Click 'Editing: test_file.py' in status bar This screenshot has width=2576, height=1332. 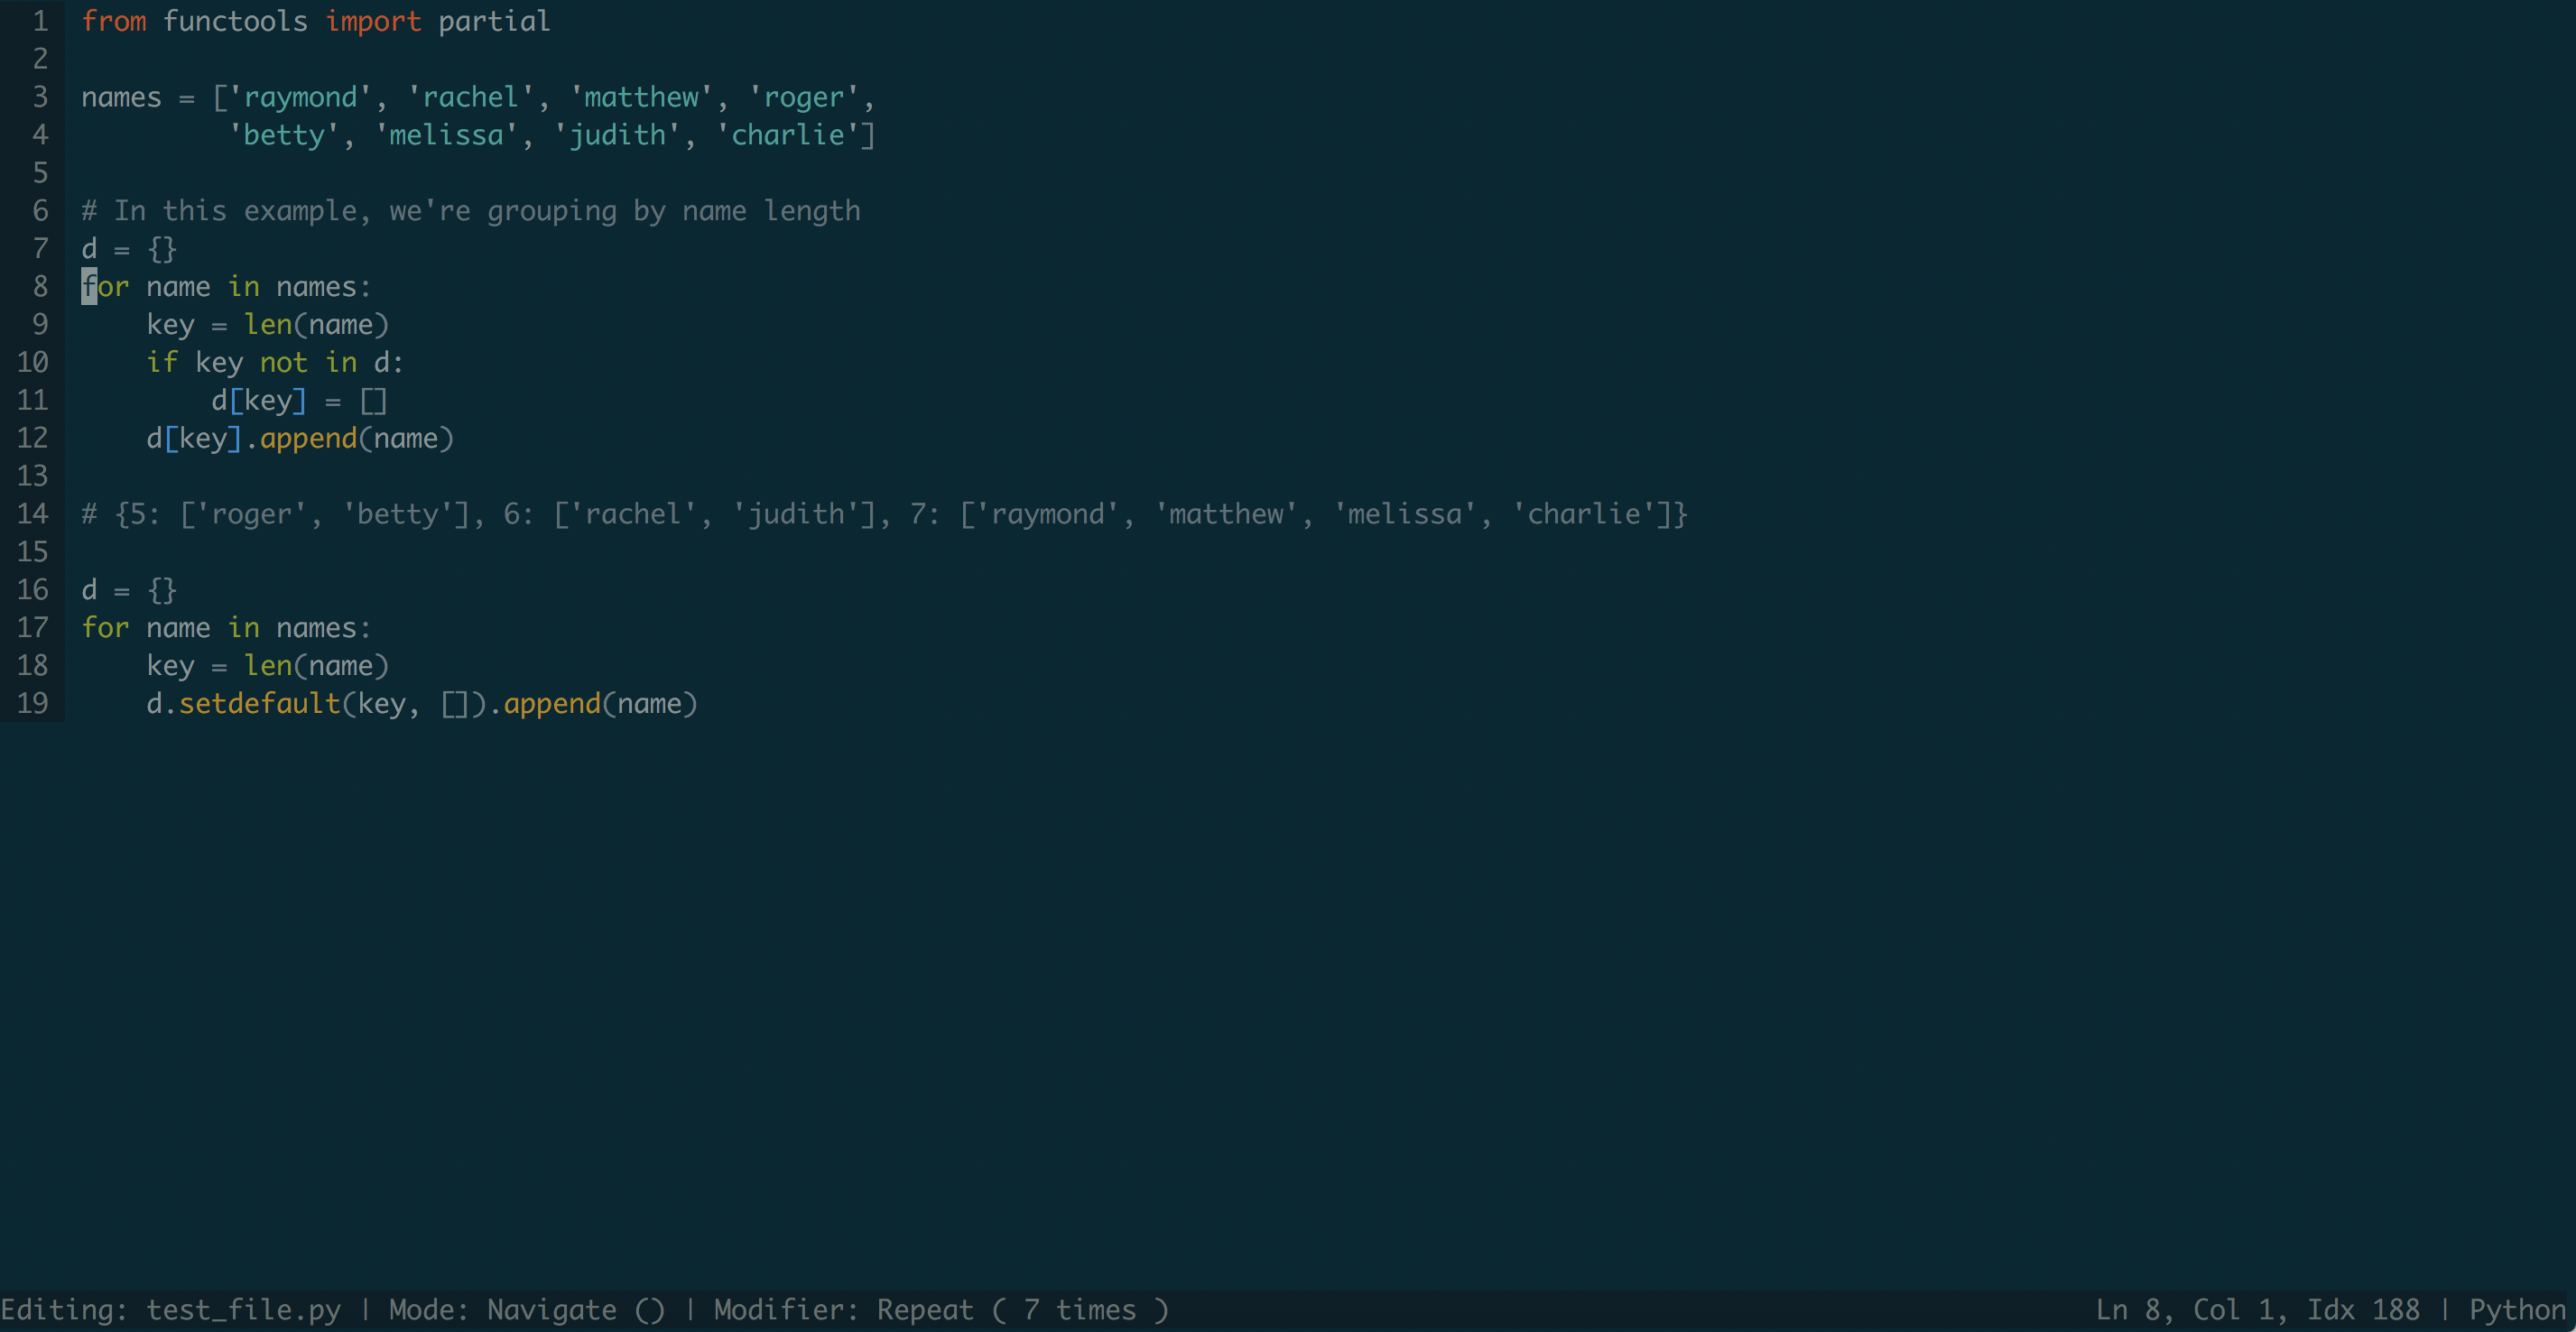pos(170,1310)
